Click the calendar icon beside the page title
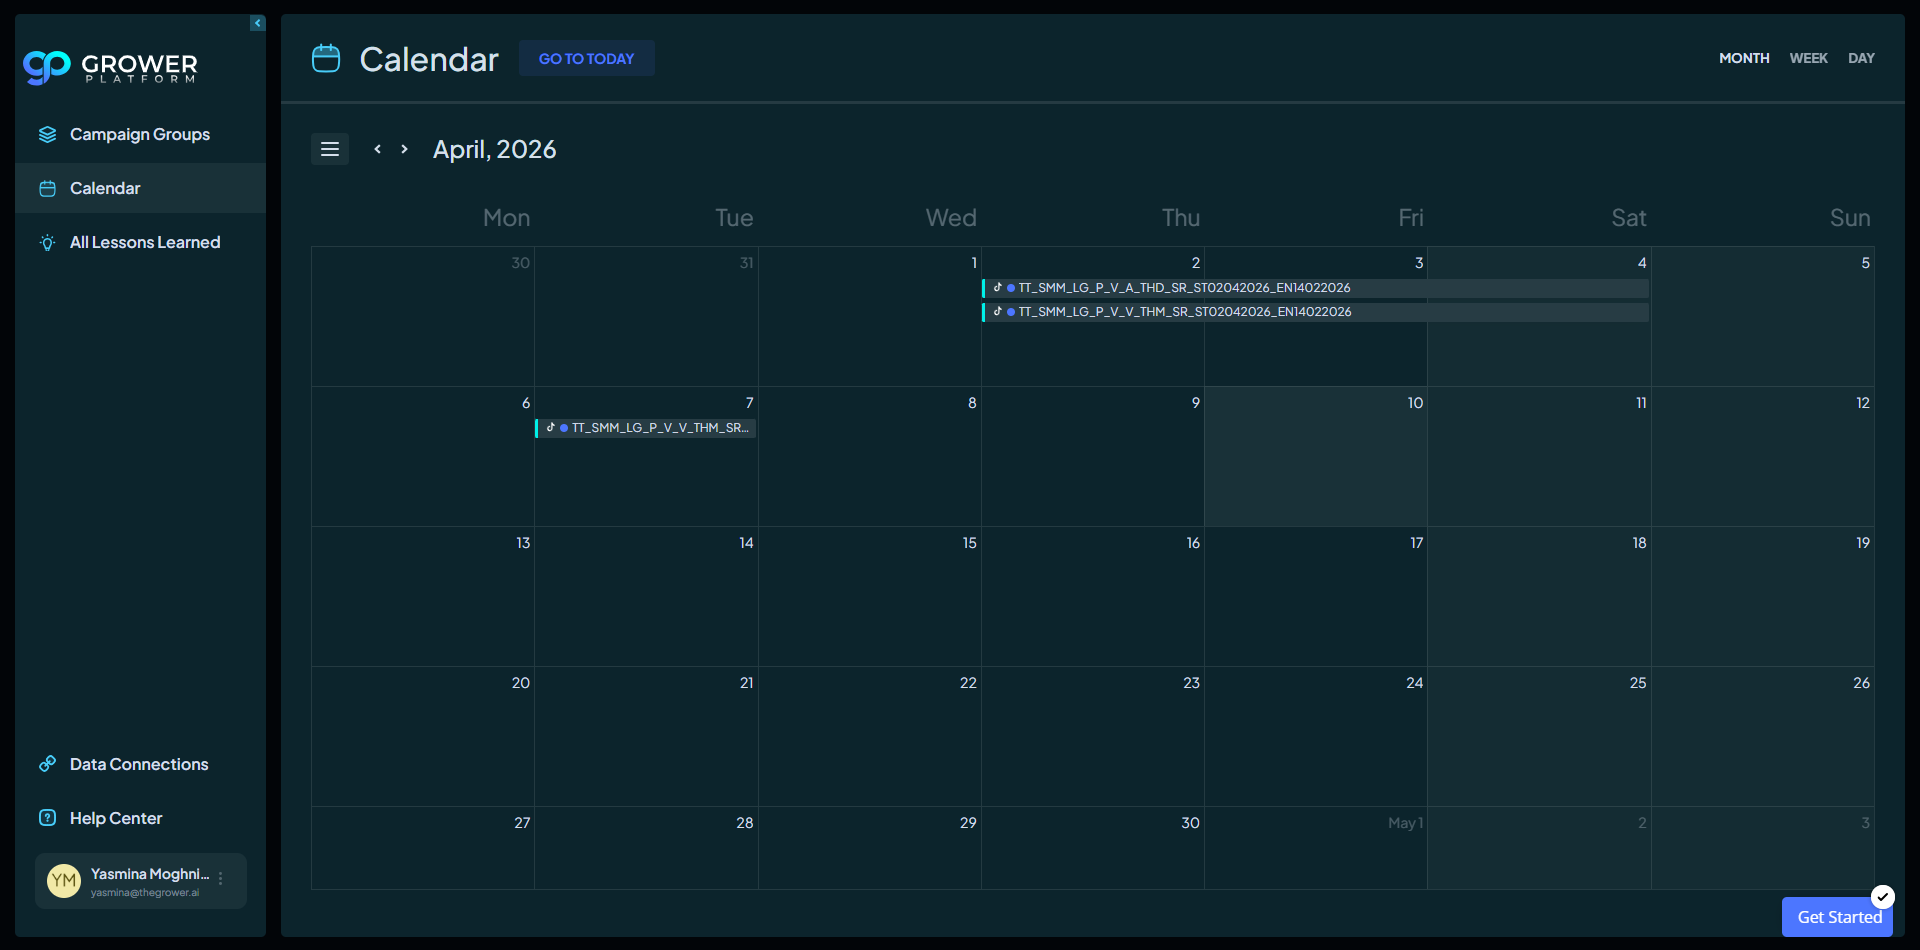1920x950 pixels. pyautogui.click(x=326, y=59)
